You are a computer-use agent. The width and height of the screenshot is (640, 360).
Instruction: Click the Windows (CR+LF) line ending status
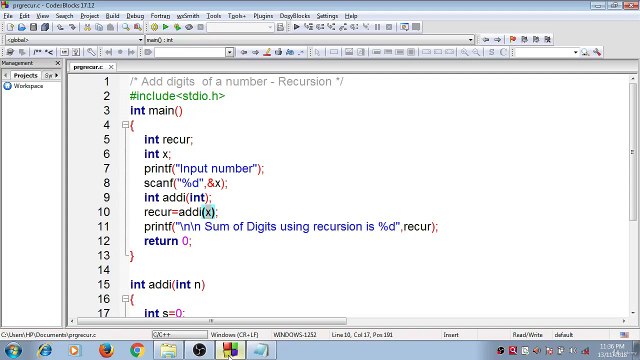coord(234,335)
